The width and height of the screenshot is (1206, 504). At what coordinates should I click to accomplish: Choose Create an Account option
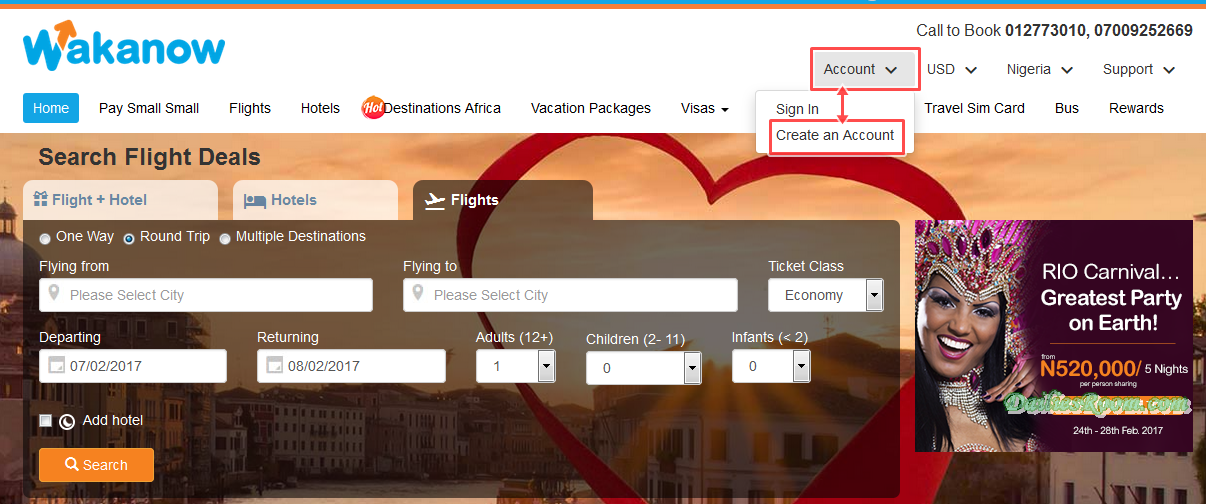[835, 135]
